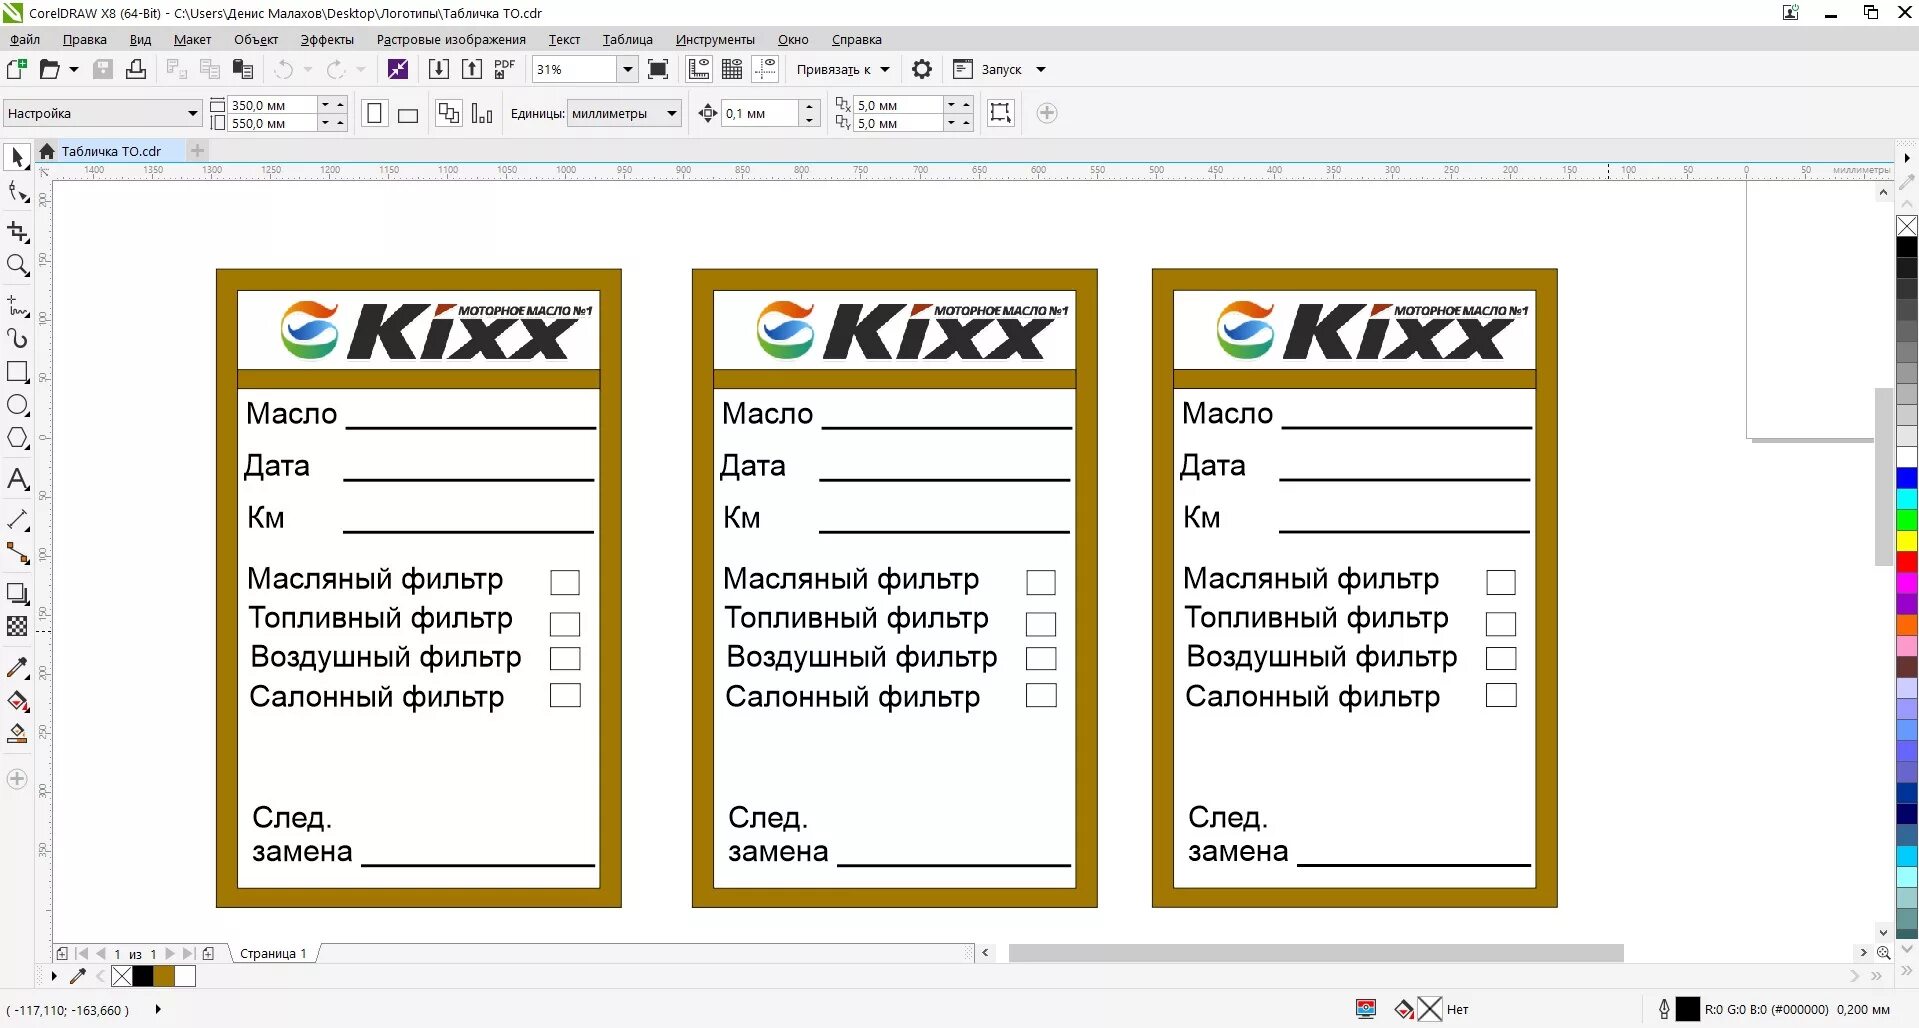
Task: Click 'Запуск' launch button
Action: pyautogui.click(x=988, y=69)
